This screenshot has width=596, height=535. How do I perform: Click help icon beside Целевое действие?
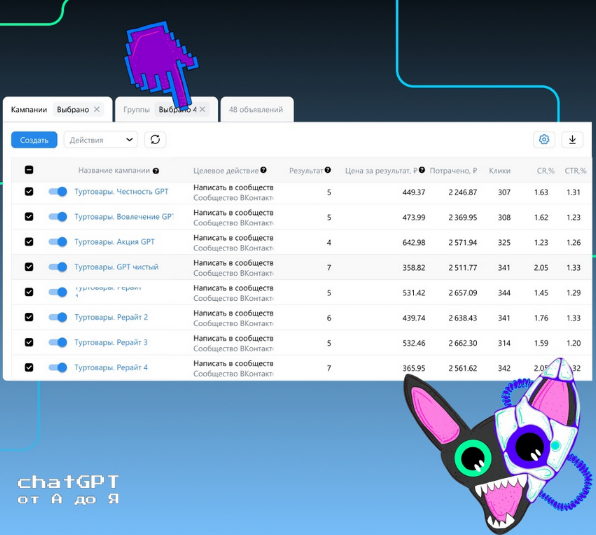[x=263, y=170]
